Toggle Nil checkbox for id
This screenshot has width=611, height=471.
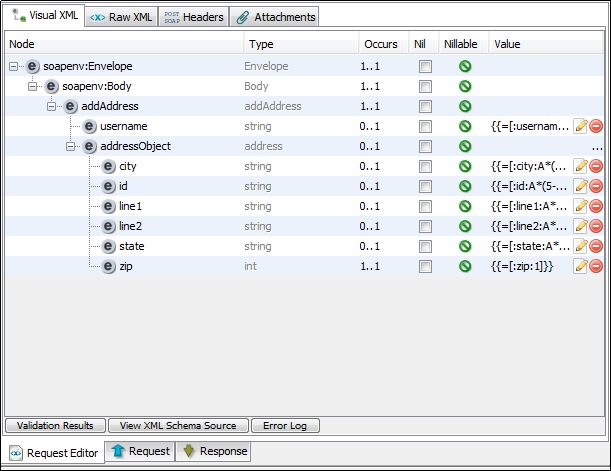tap(425, 187)
